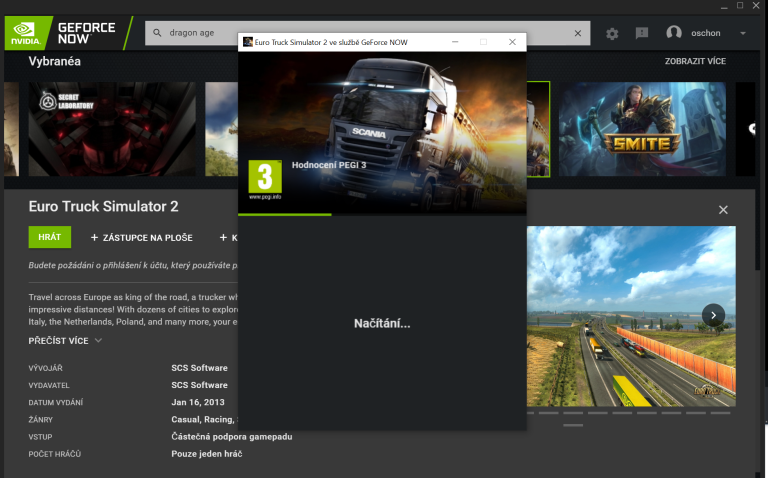The height and width of the screenshot is (478, 768).
Task: Click the Částečná podpora gamepadu text
Action: pos(232,436)
